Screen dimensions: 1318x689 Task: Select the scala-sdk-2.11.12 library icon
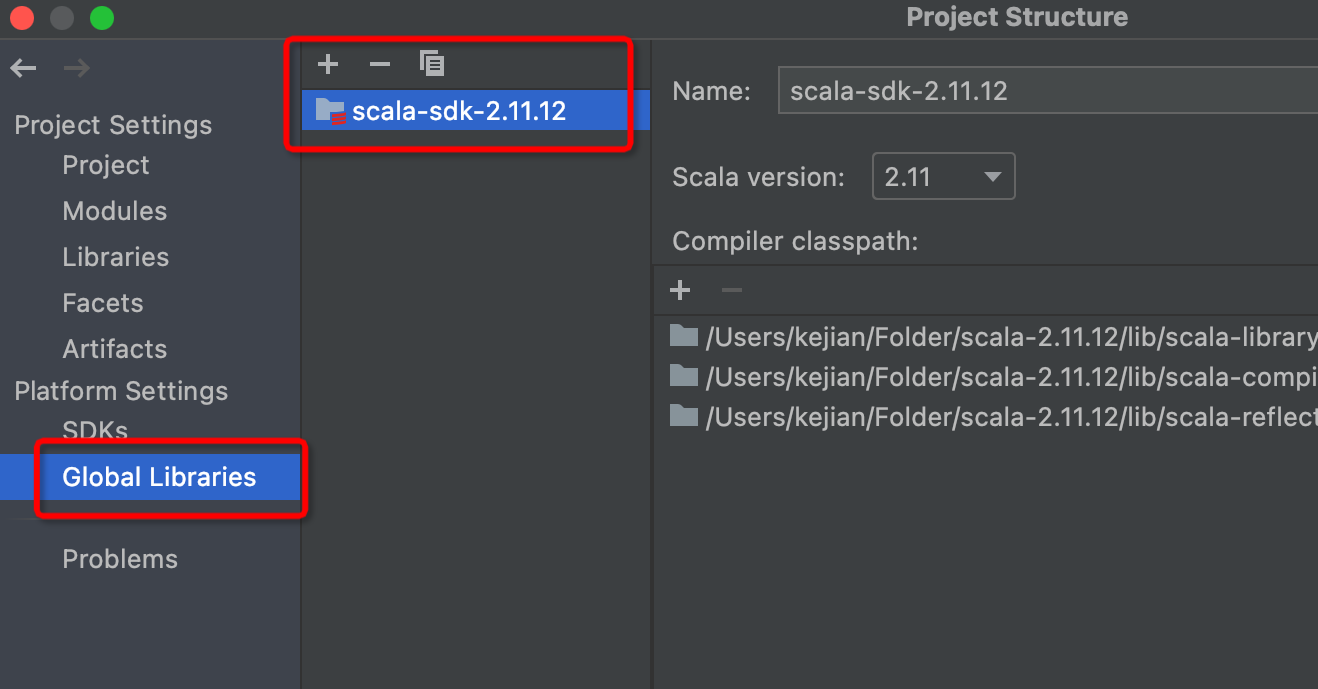[330, 110]
